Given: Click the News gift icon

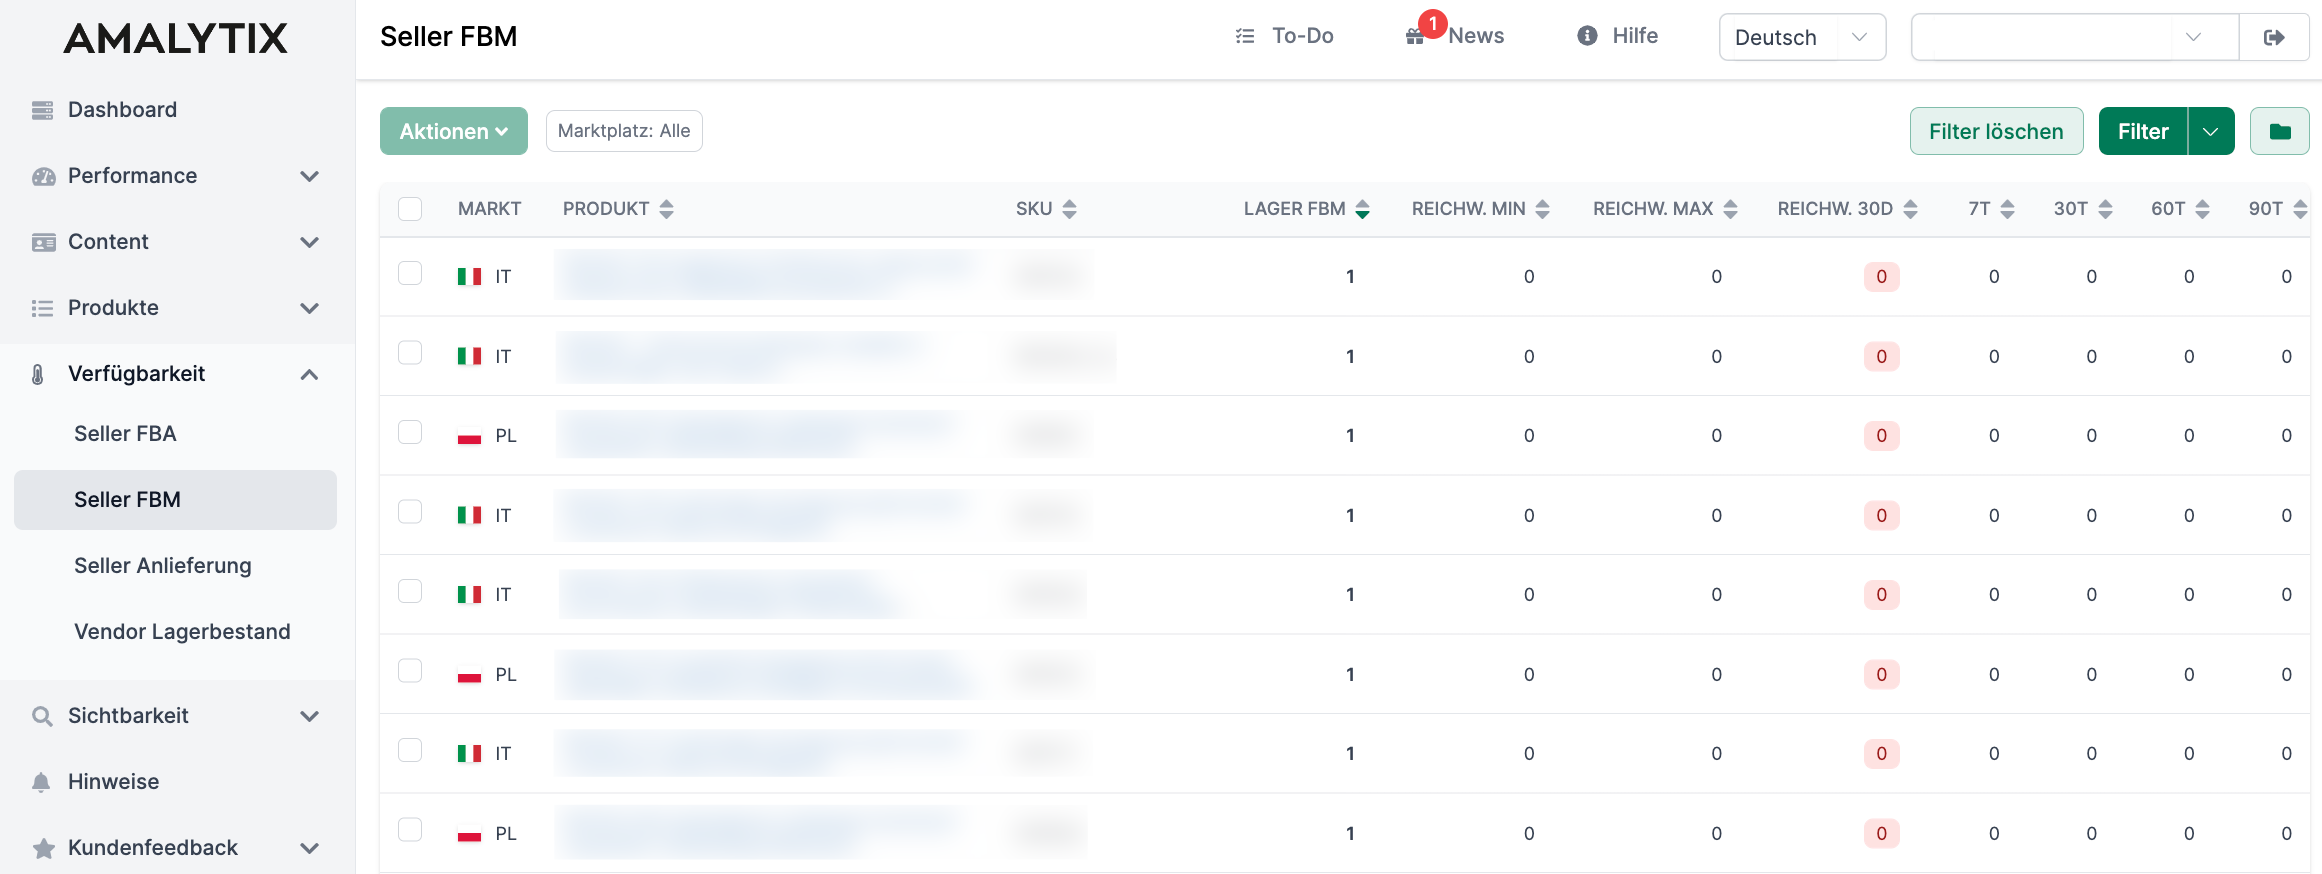Looking at the screenshot, I should point(1415,37).
